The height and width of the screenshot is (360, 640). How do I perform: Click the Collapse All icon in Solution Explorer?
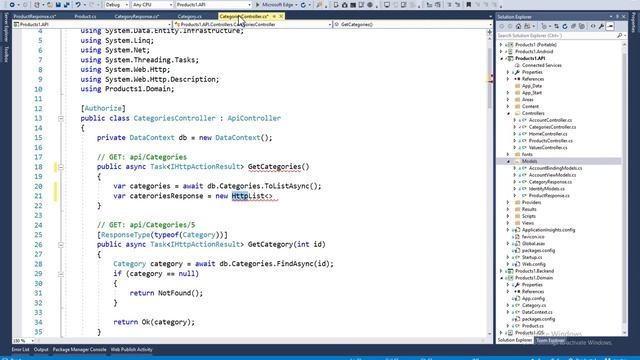tap(573, 26)
